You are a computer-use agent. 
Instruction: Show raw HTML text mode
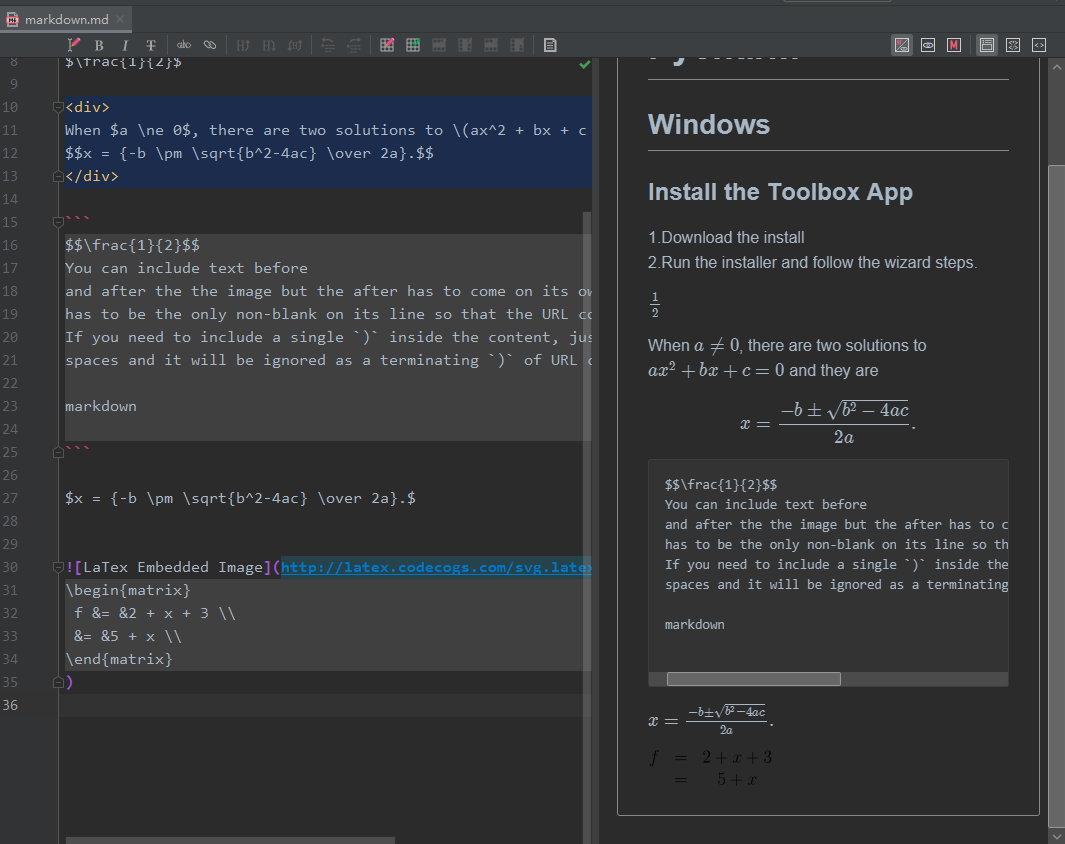click(1039, 45)
